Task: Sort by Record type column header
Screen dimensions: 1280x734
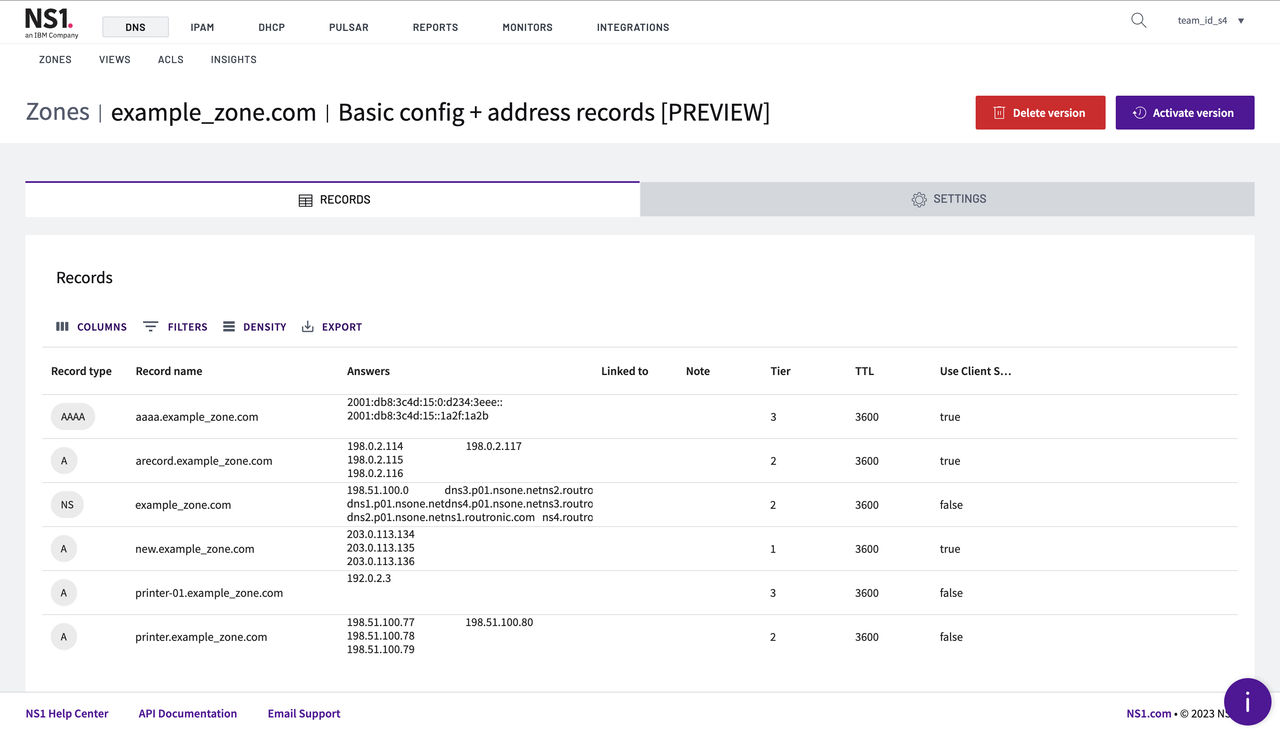Action: tap(81, 371)
